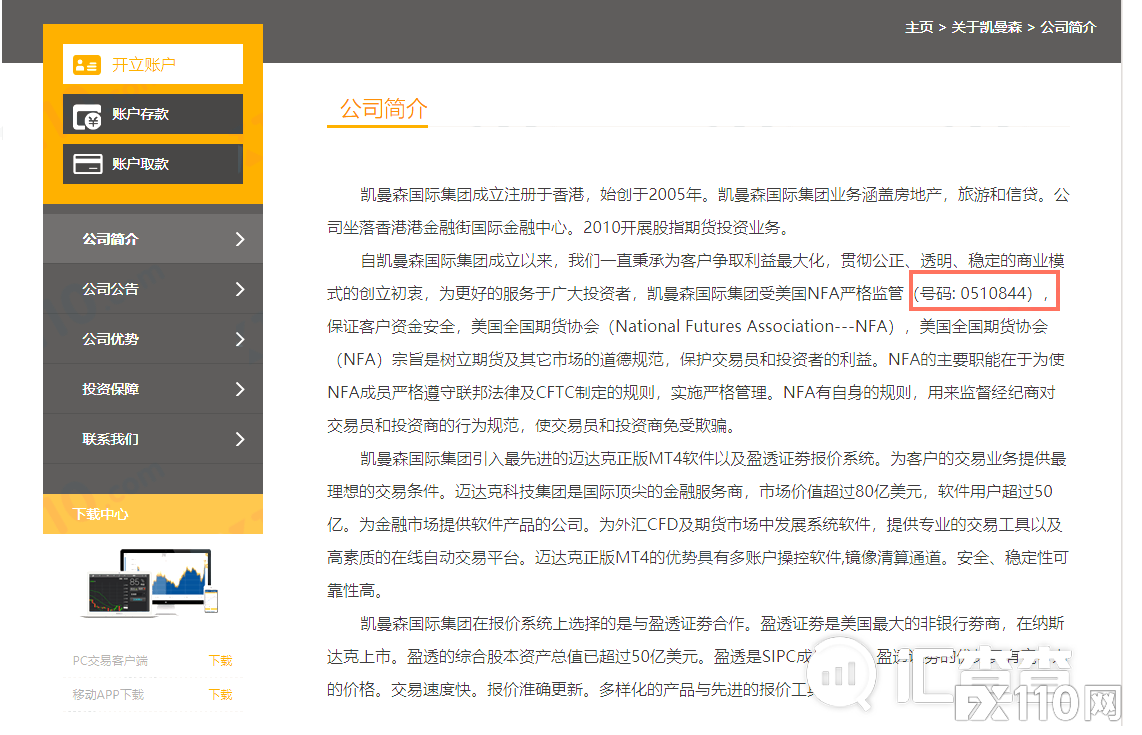Click the 开立账户 account opening button
This screenshot has width=1142, height=735.
152,63
